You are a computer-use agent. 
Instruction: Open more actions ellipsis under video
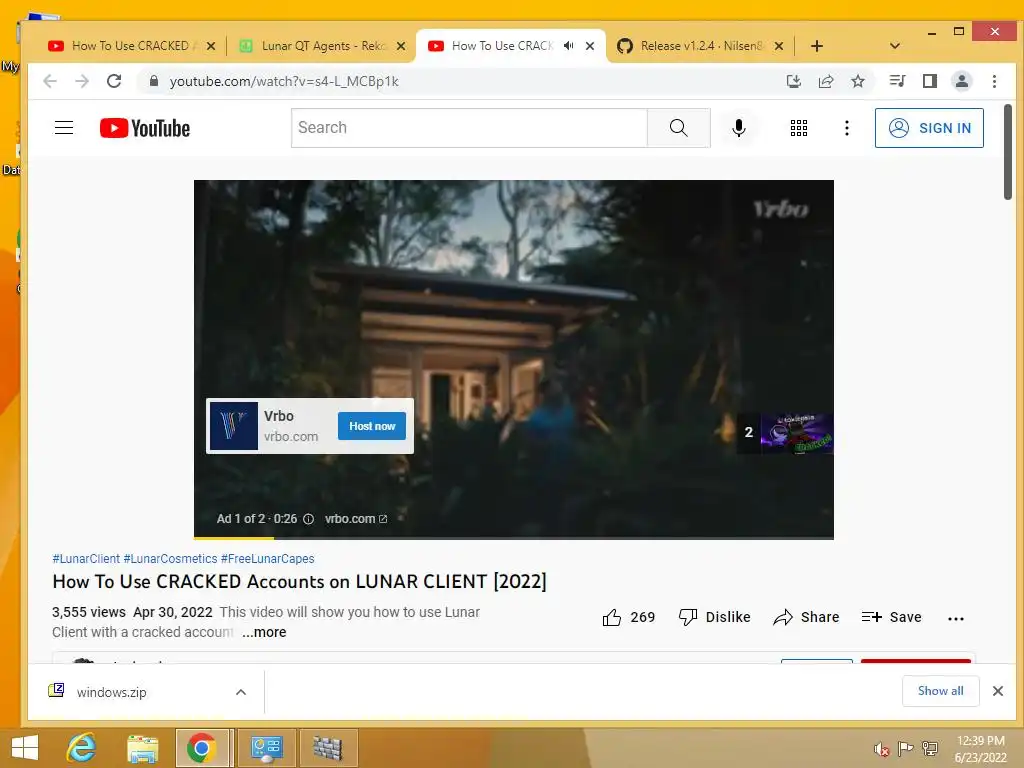click(955, 618)
